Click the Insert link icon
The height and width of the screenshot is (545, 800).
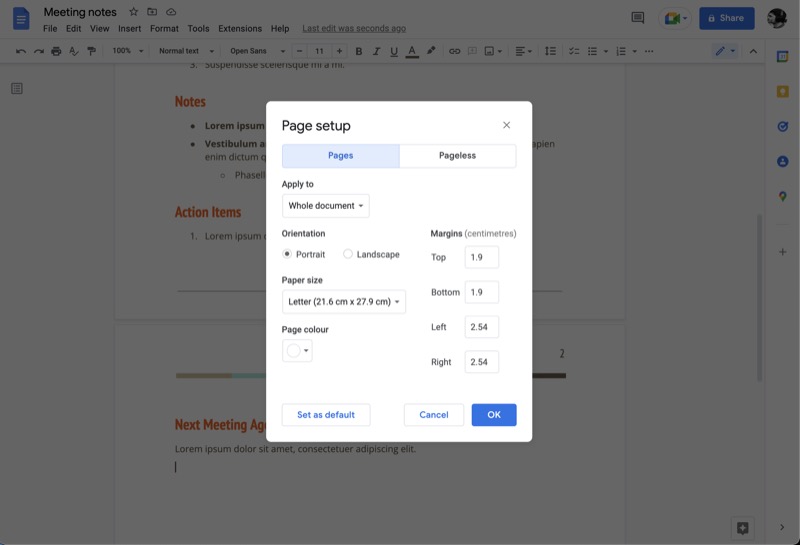[x=454, y=51]
